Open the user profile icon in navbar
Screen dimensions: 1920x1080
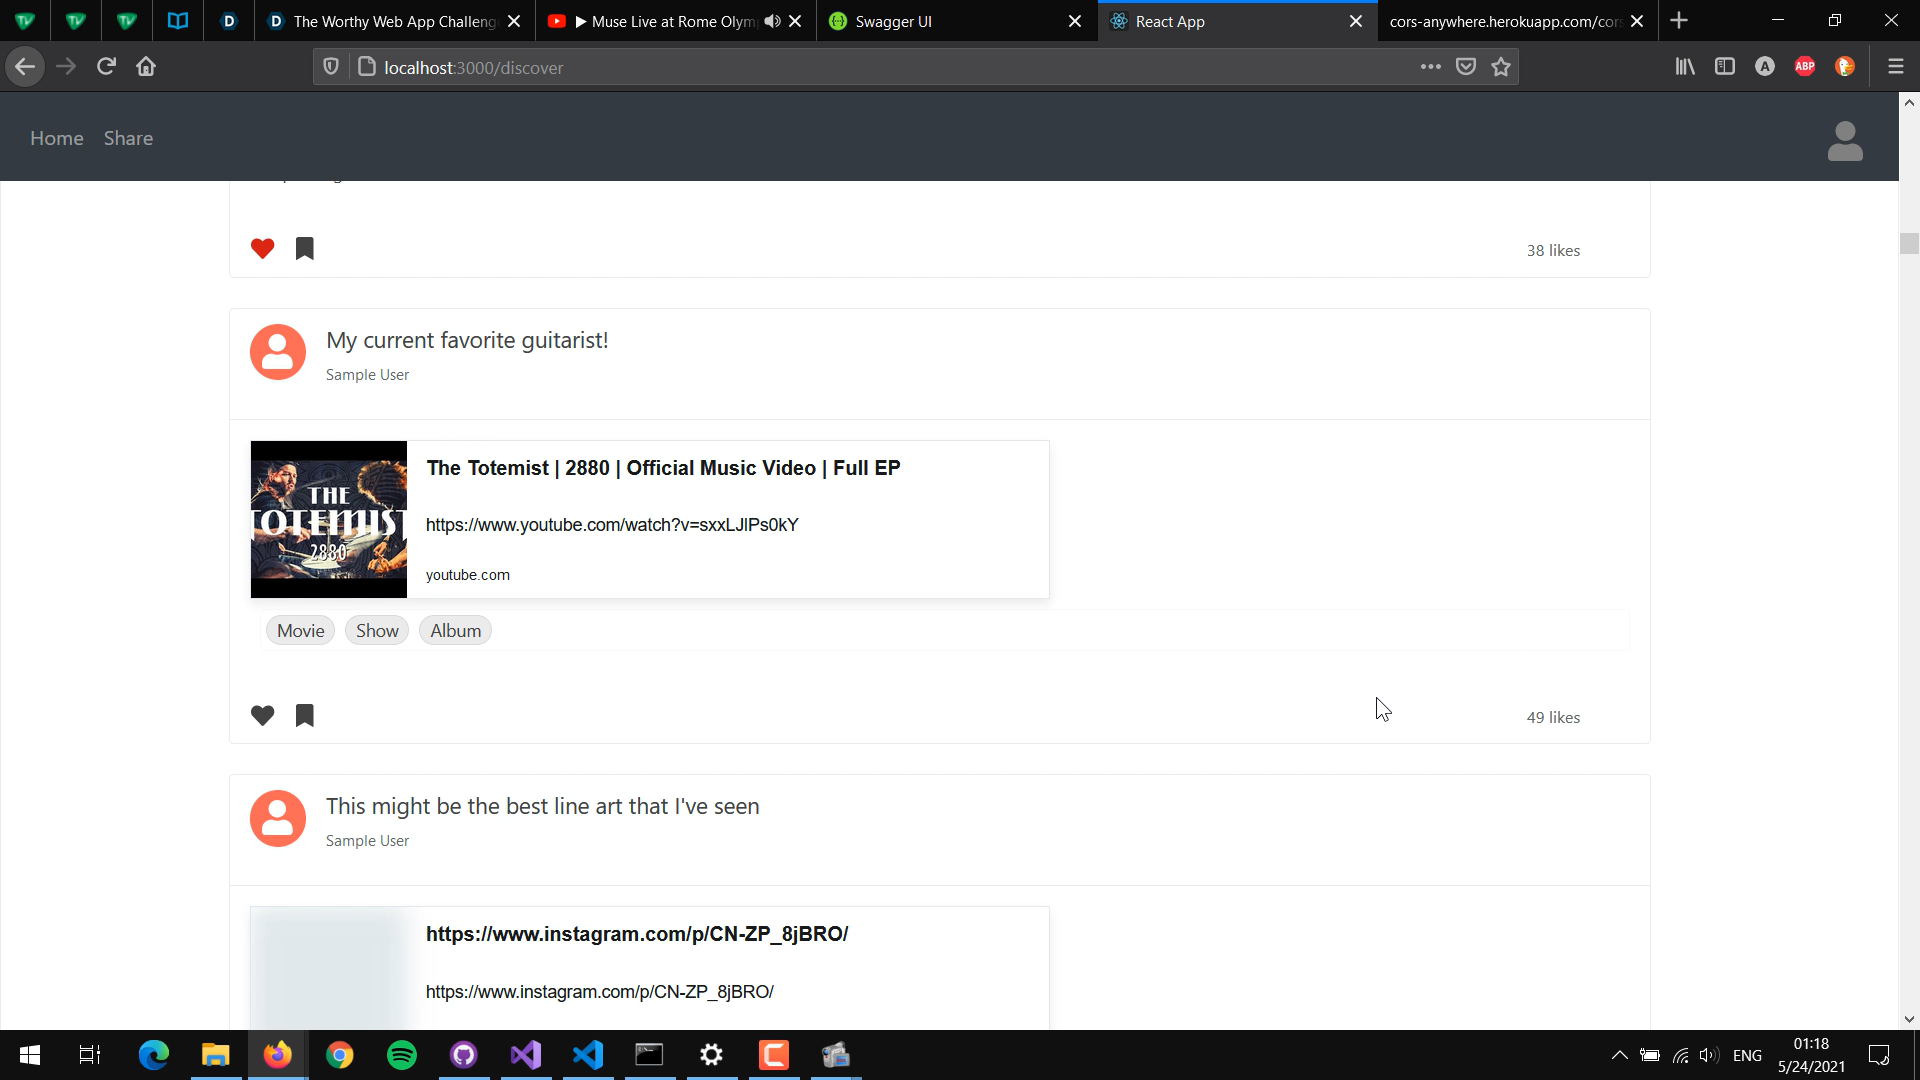click(x=1844, y=141)
